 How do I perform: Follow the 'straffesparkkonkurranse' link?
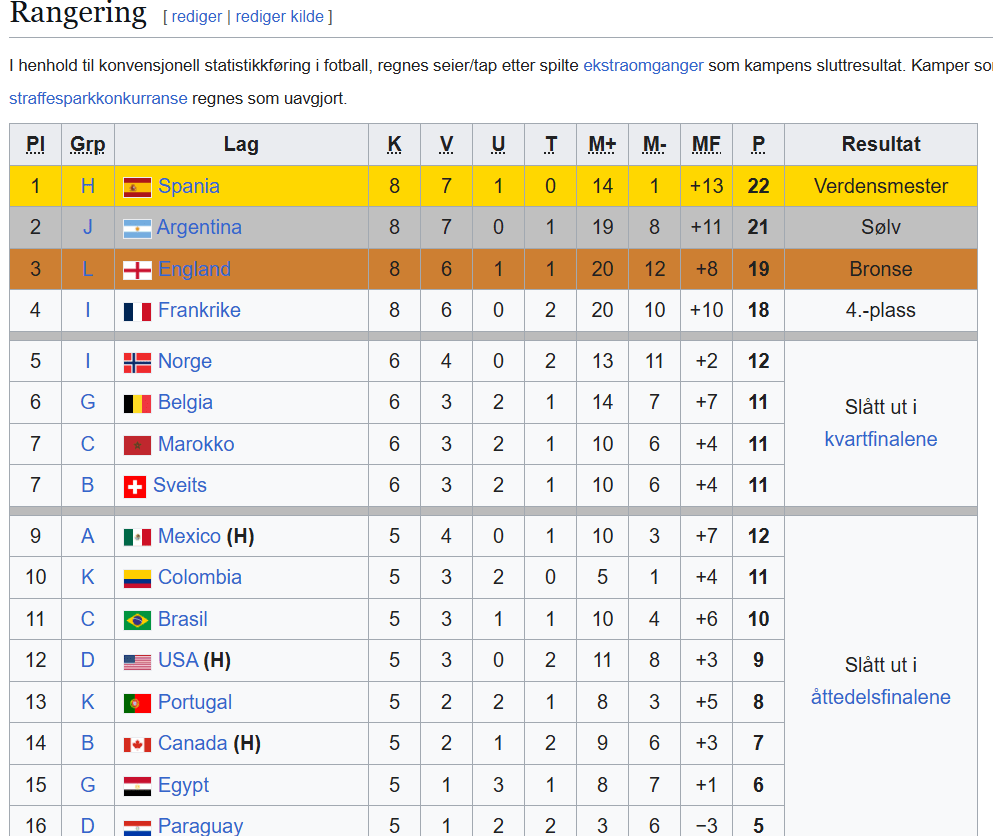click(x=98, y=98)
